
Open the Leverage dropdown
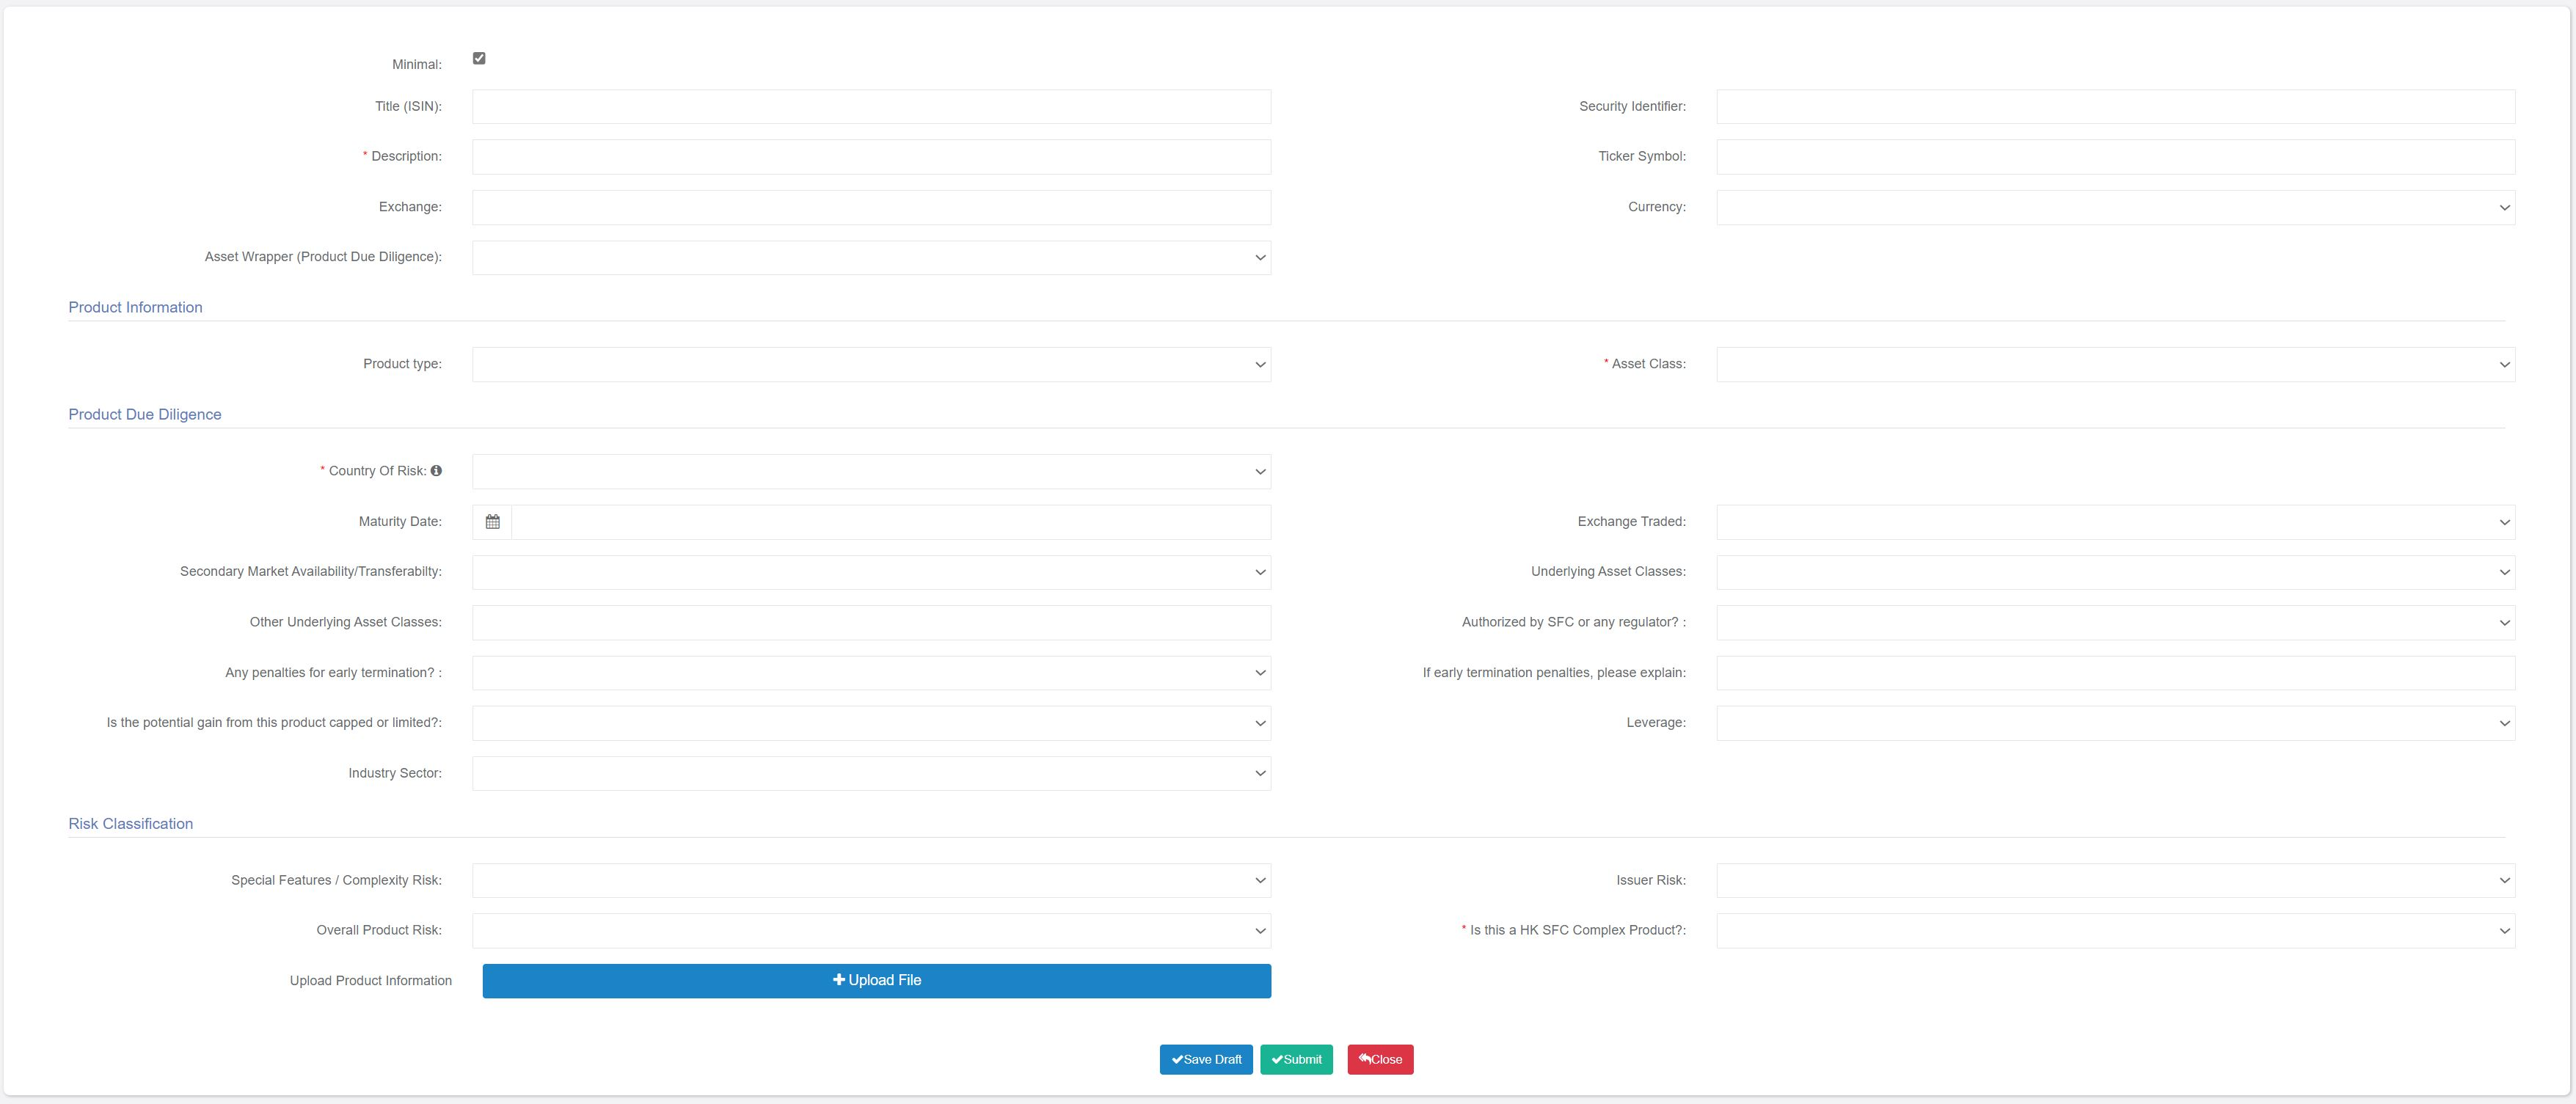pos(2115,723)
